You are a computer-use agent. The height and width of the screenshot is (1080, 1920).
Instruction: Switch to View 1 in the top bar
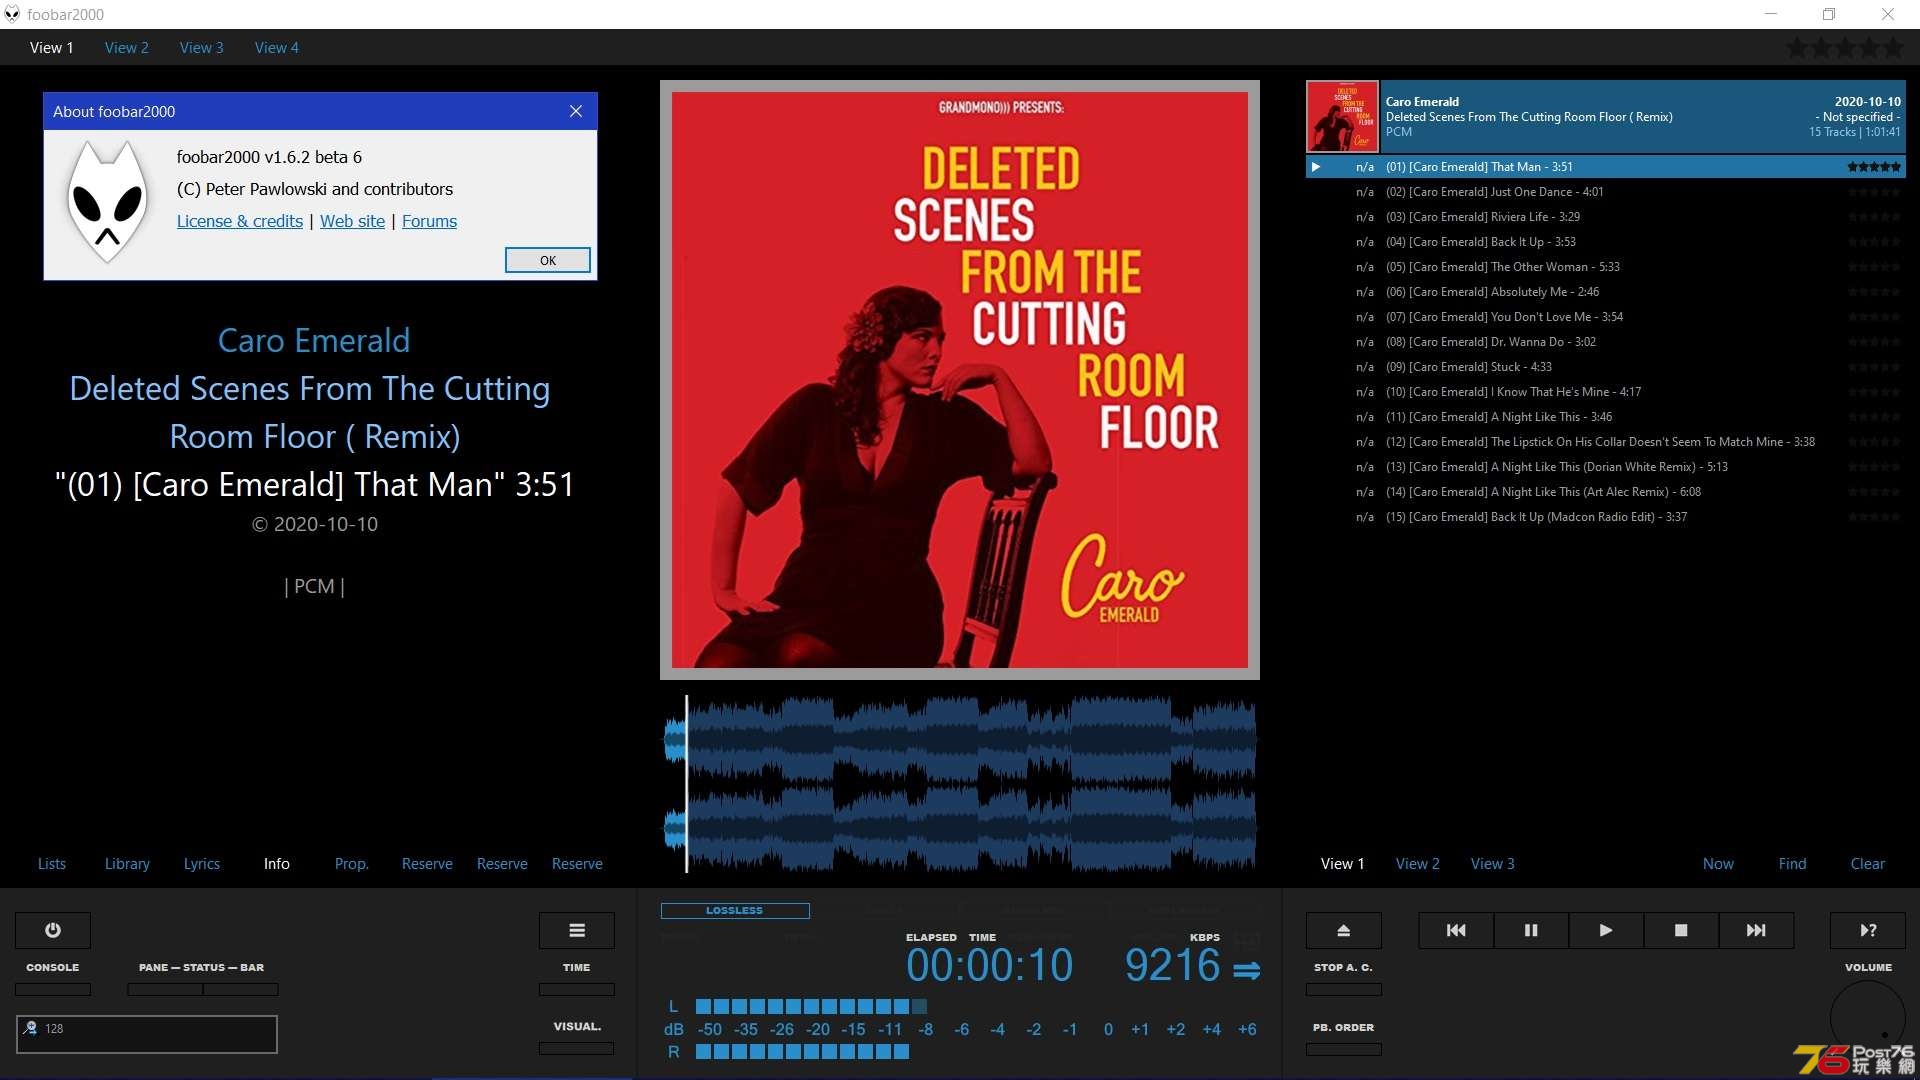point(52,47)
